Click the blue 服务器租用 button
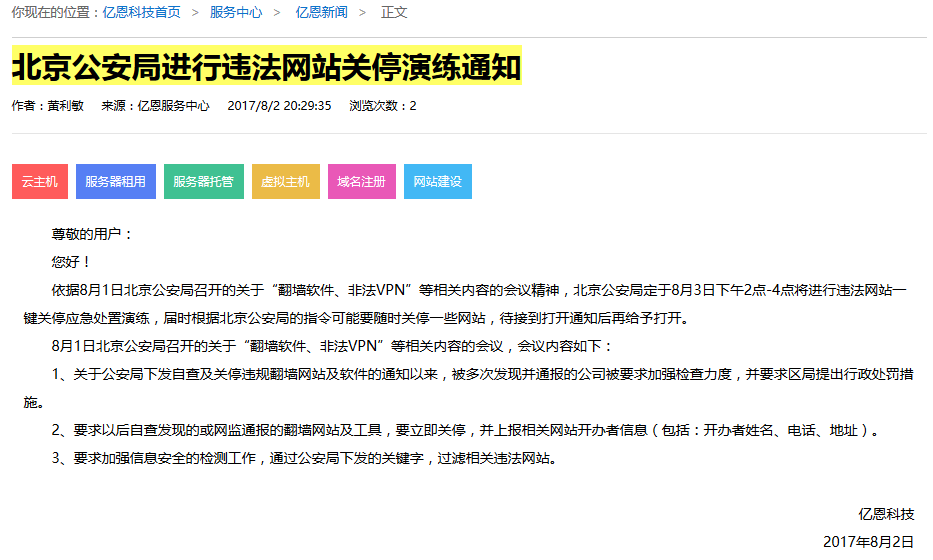The width and height of the screenshot is (933, 560). (115, 182)
